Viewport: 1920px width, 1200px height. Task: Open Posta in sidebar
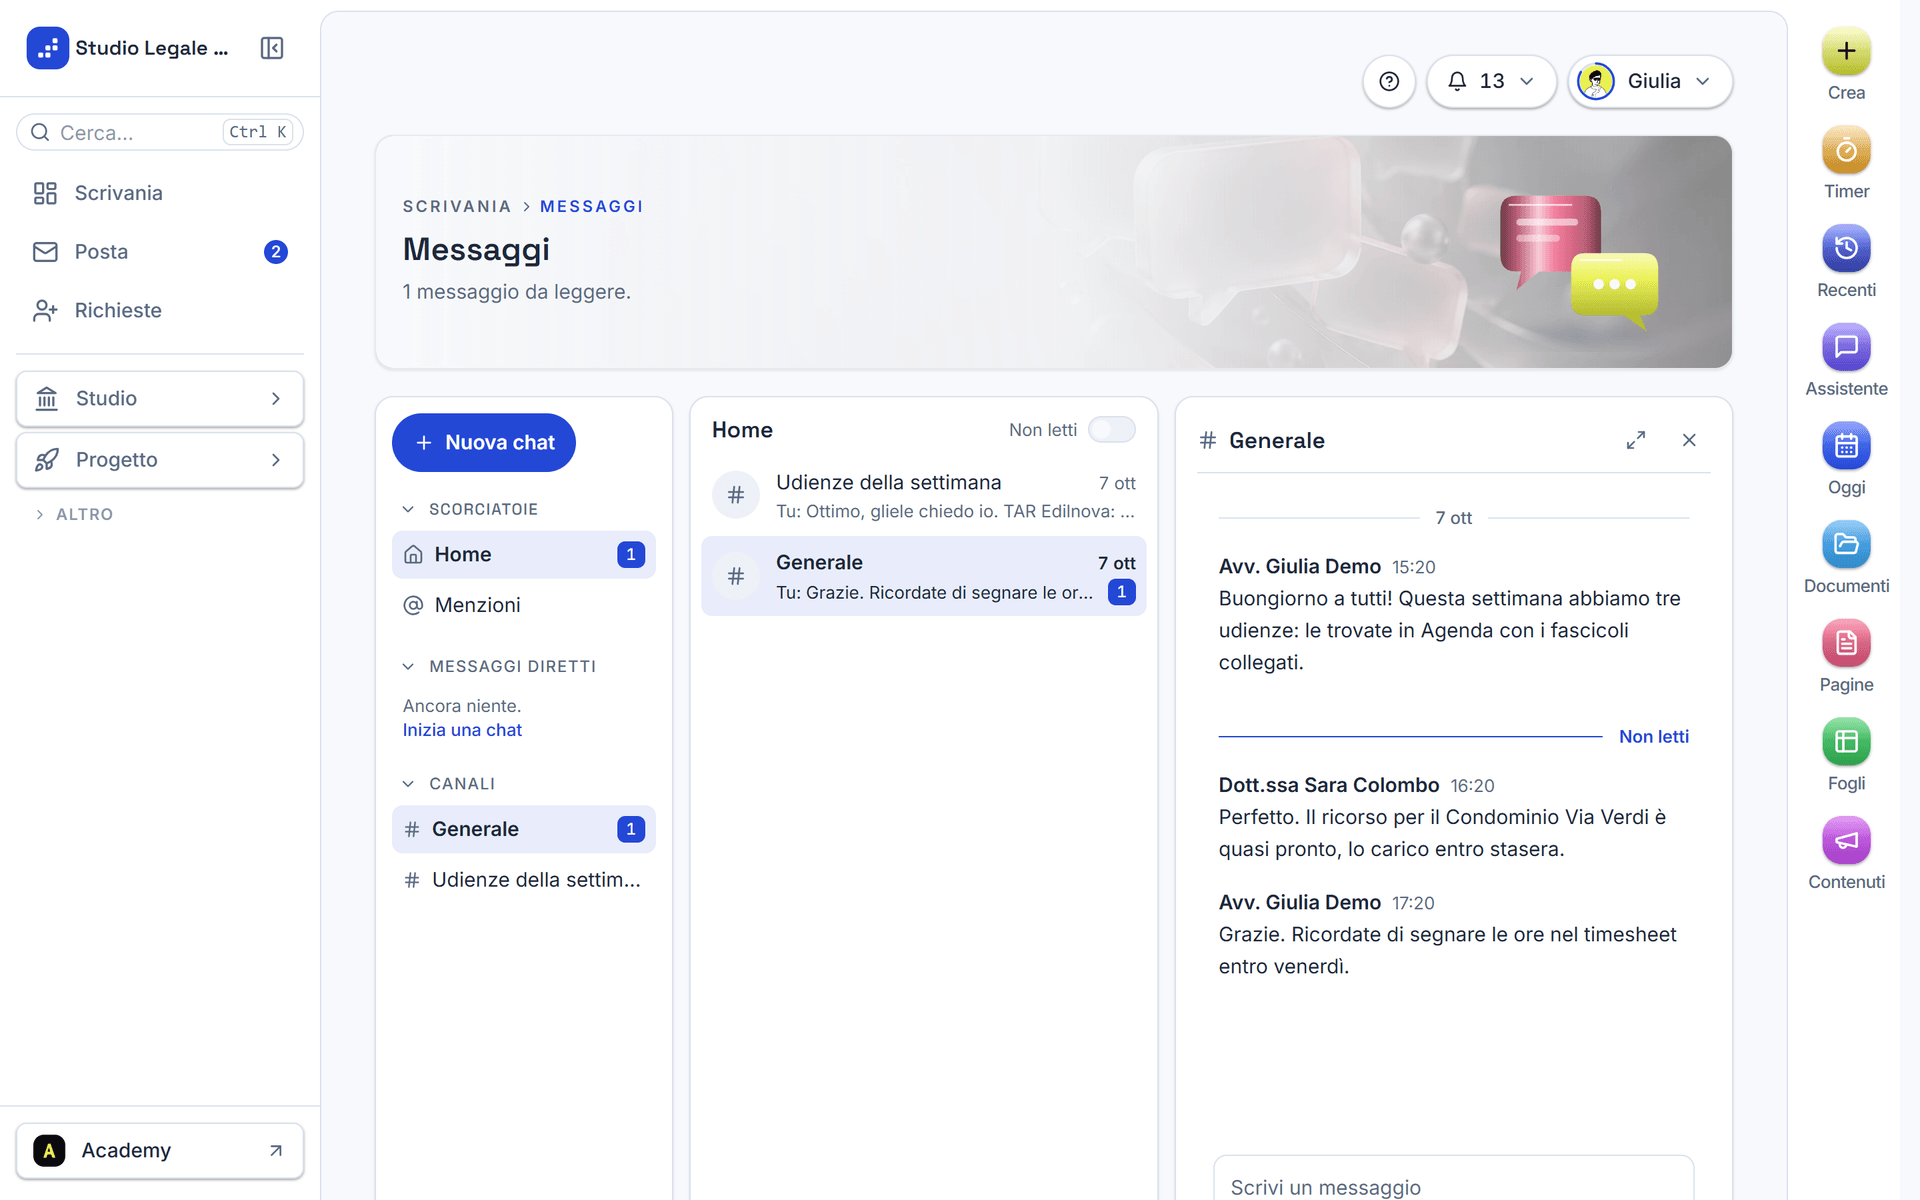tap(160, 252)
